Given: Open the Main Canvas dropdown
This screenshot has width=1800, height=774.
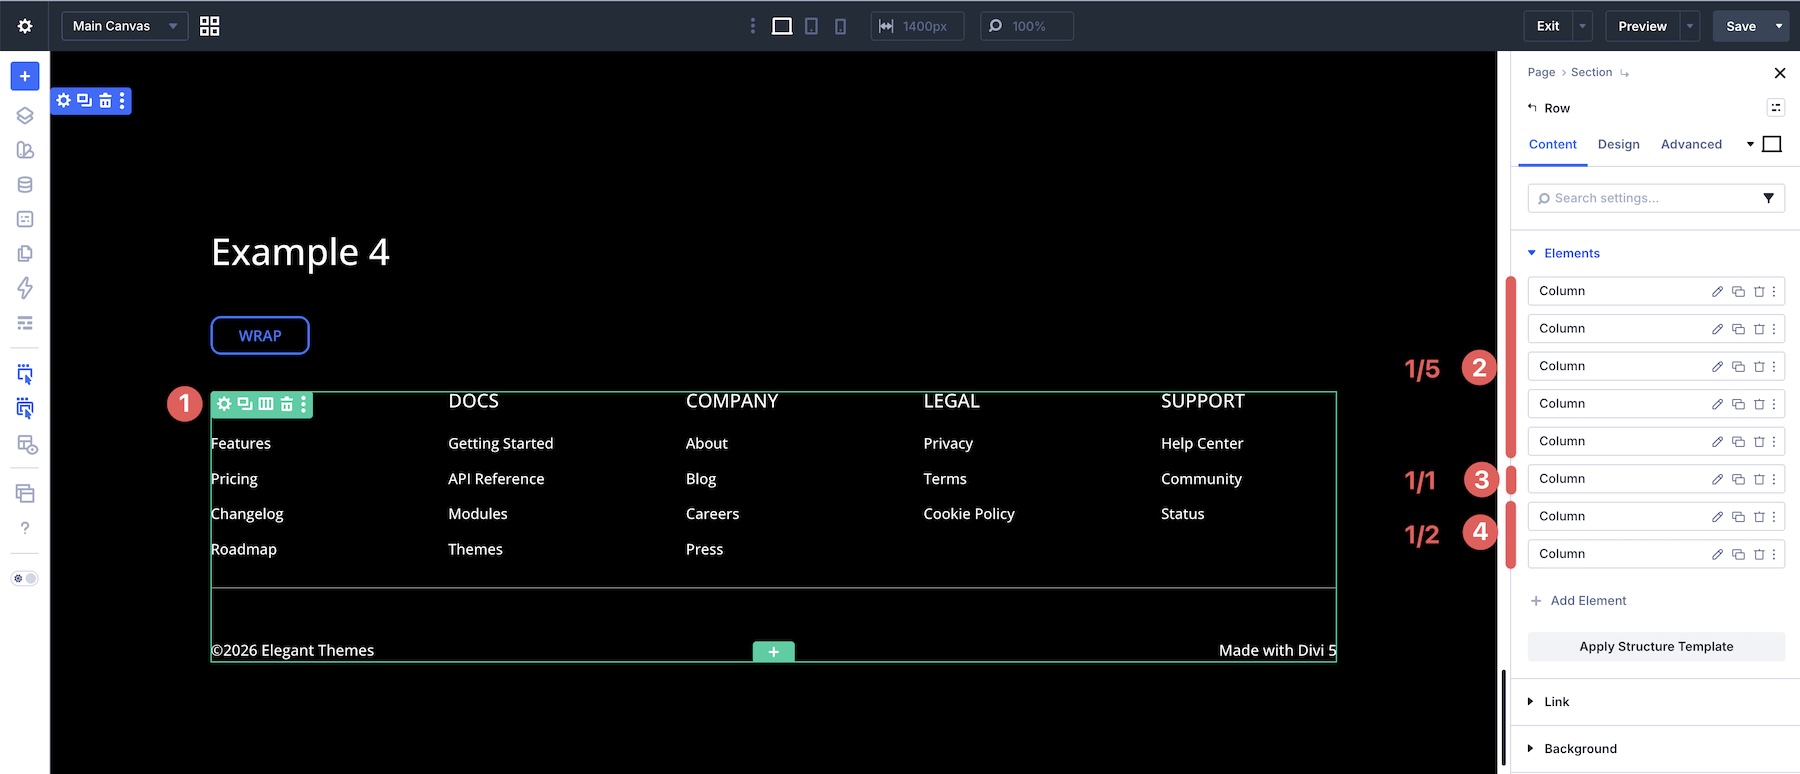Looking at the screenshot, I should coord(125,26).
